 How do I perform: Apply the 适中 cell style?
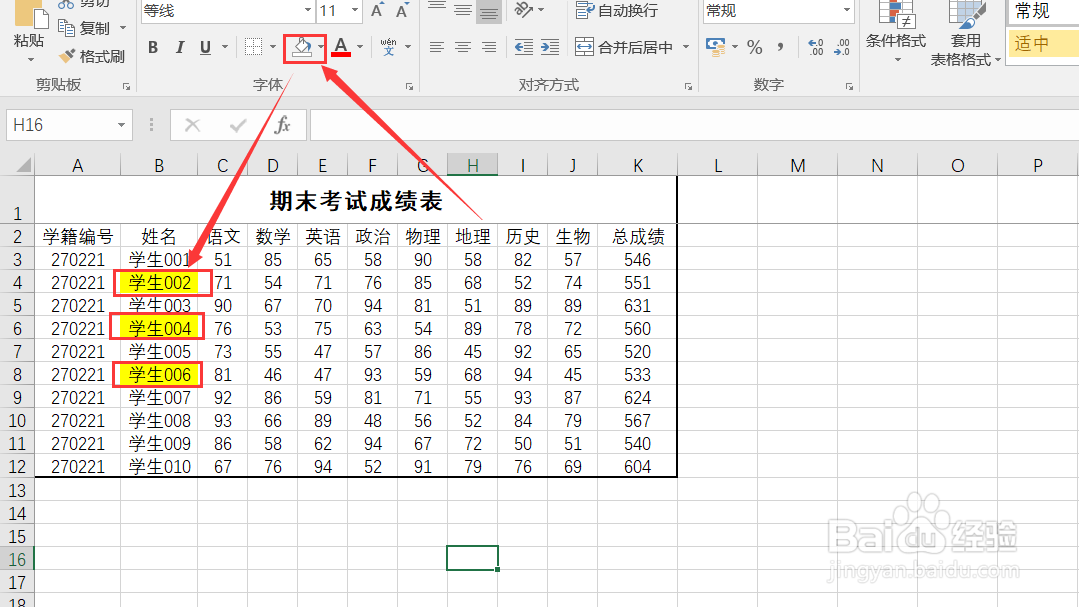coord(1042,44)
